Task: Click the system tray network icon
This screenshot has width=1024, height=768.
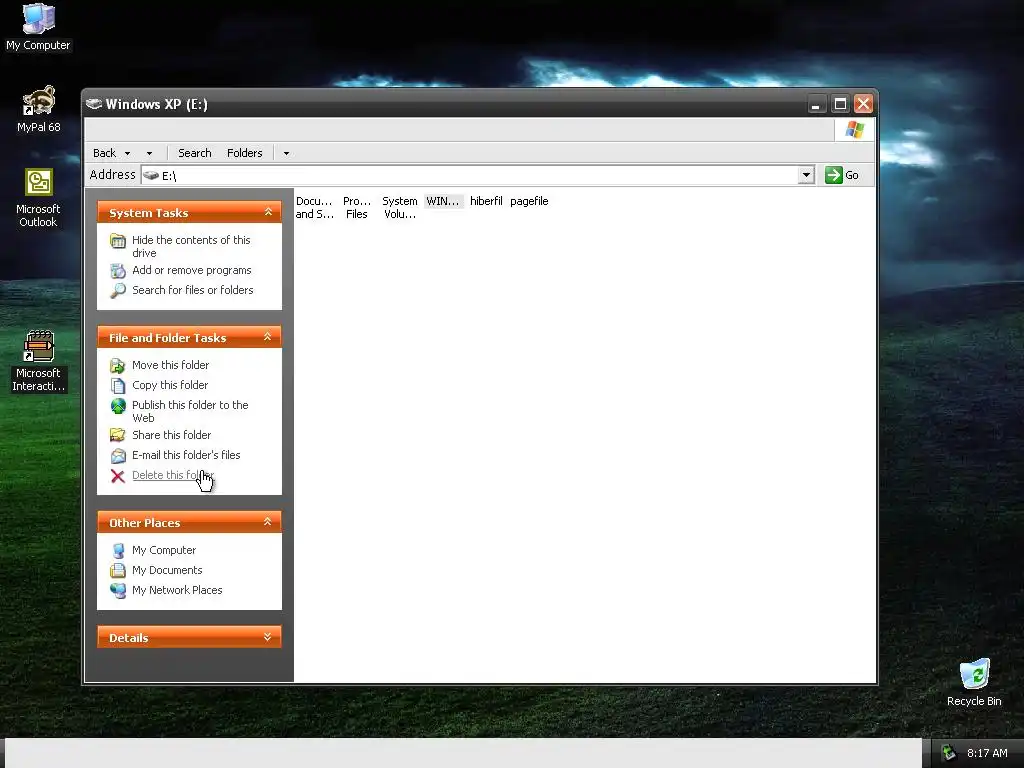Action: pyautogui.click(x=948, y=753)
